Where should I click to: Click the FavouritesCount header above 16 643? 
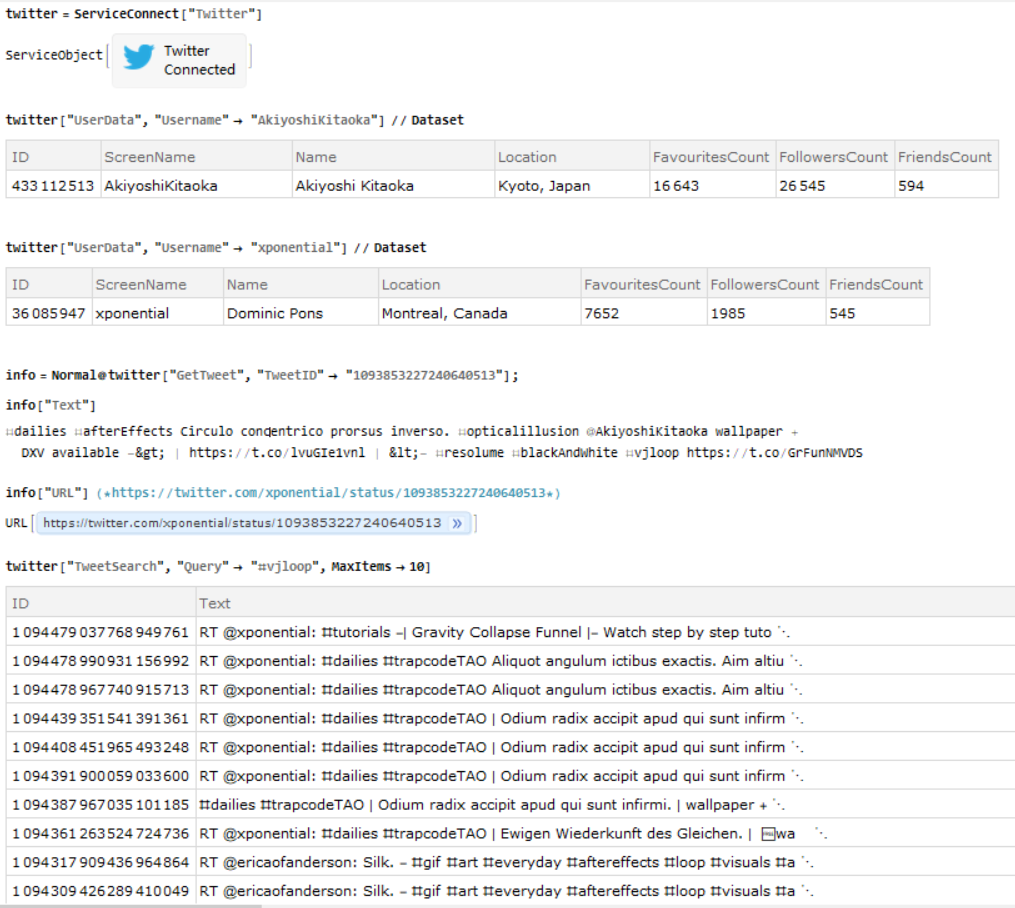pyautogui.click(x=711, y=157)
